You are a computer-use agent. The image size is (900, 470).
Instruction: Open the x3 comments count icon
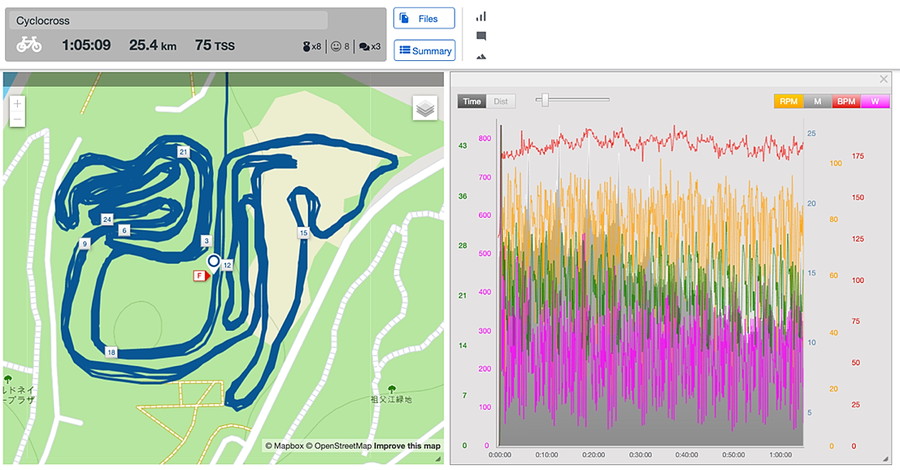368,46
